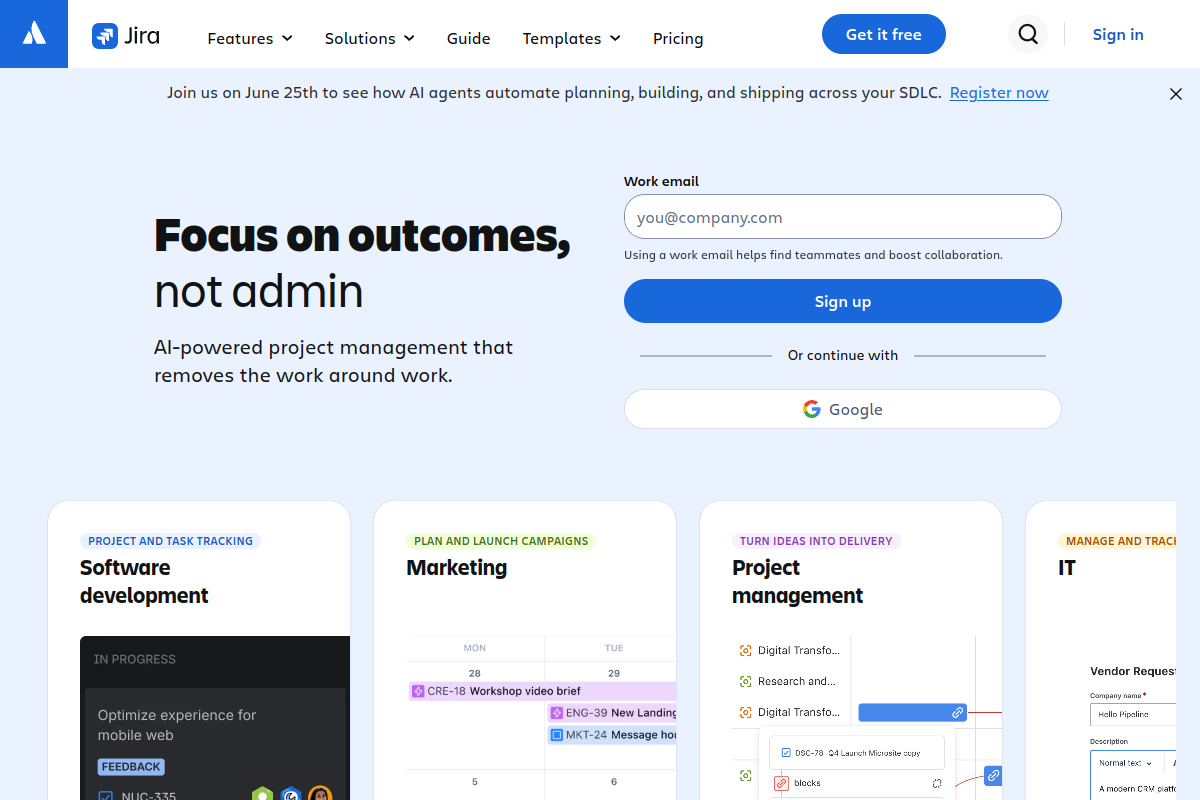Follow the Register now link
This screenshot has width=1200, height=800.
pyautogui.click(x=999, y=93)
